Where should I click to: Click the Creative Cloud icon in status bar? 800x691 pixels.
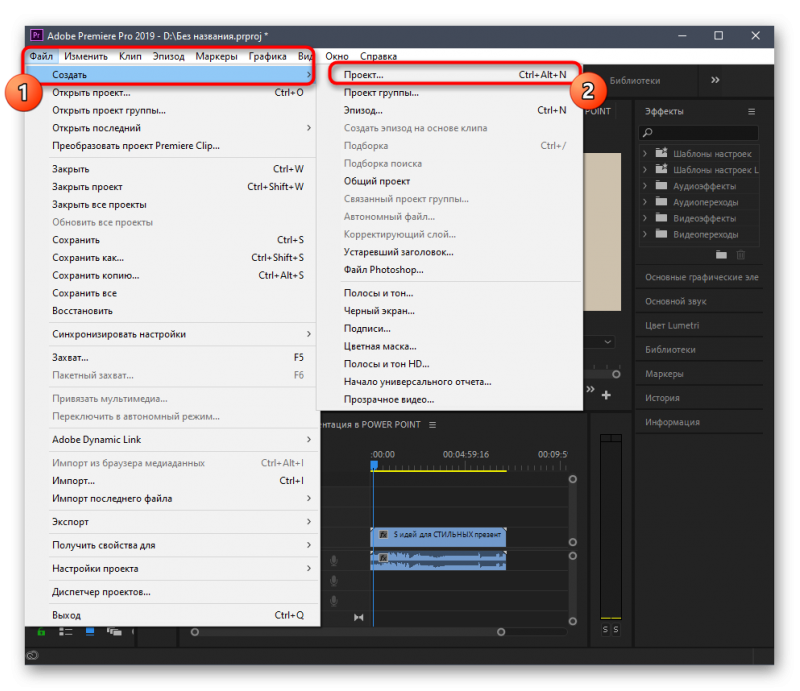click(x=33, y=655)
